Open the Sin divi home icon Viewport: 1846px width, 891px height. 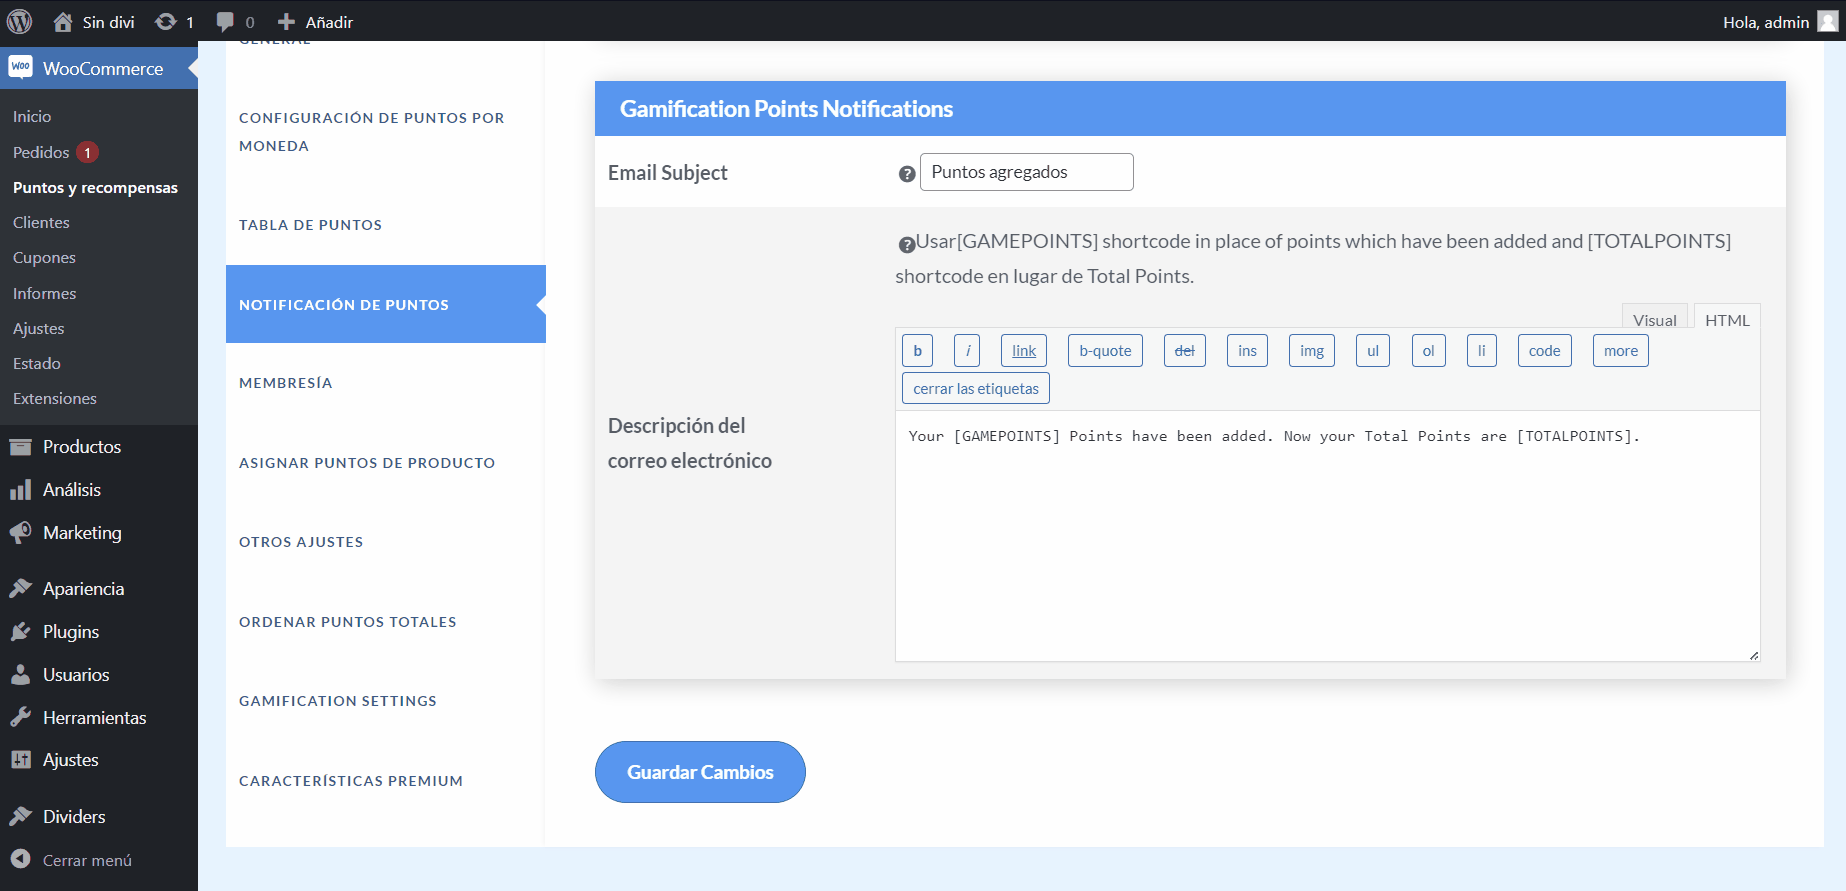point(63,21)
